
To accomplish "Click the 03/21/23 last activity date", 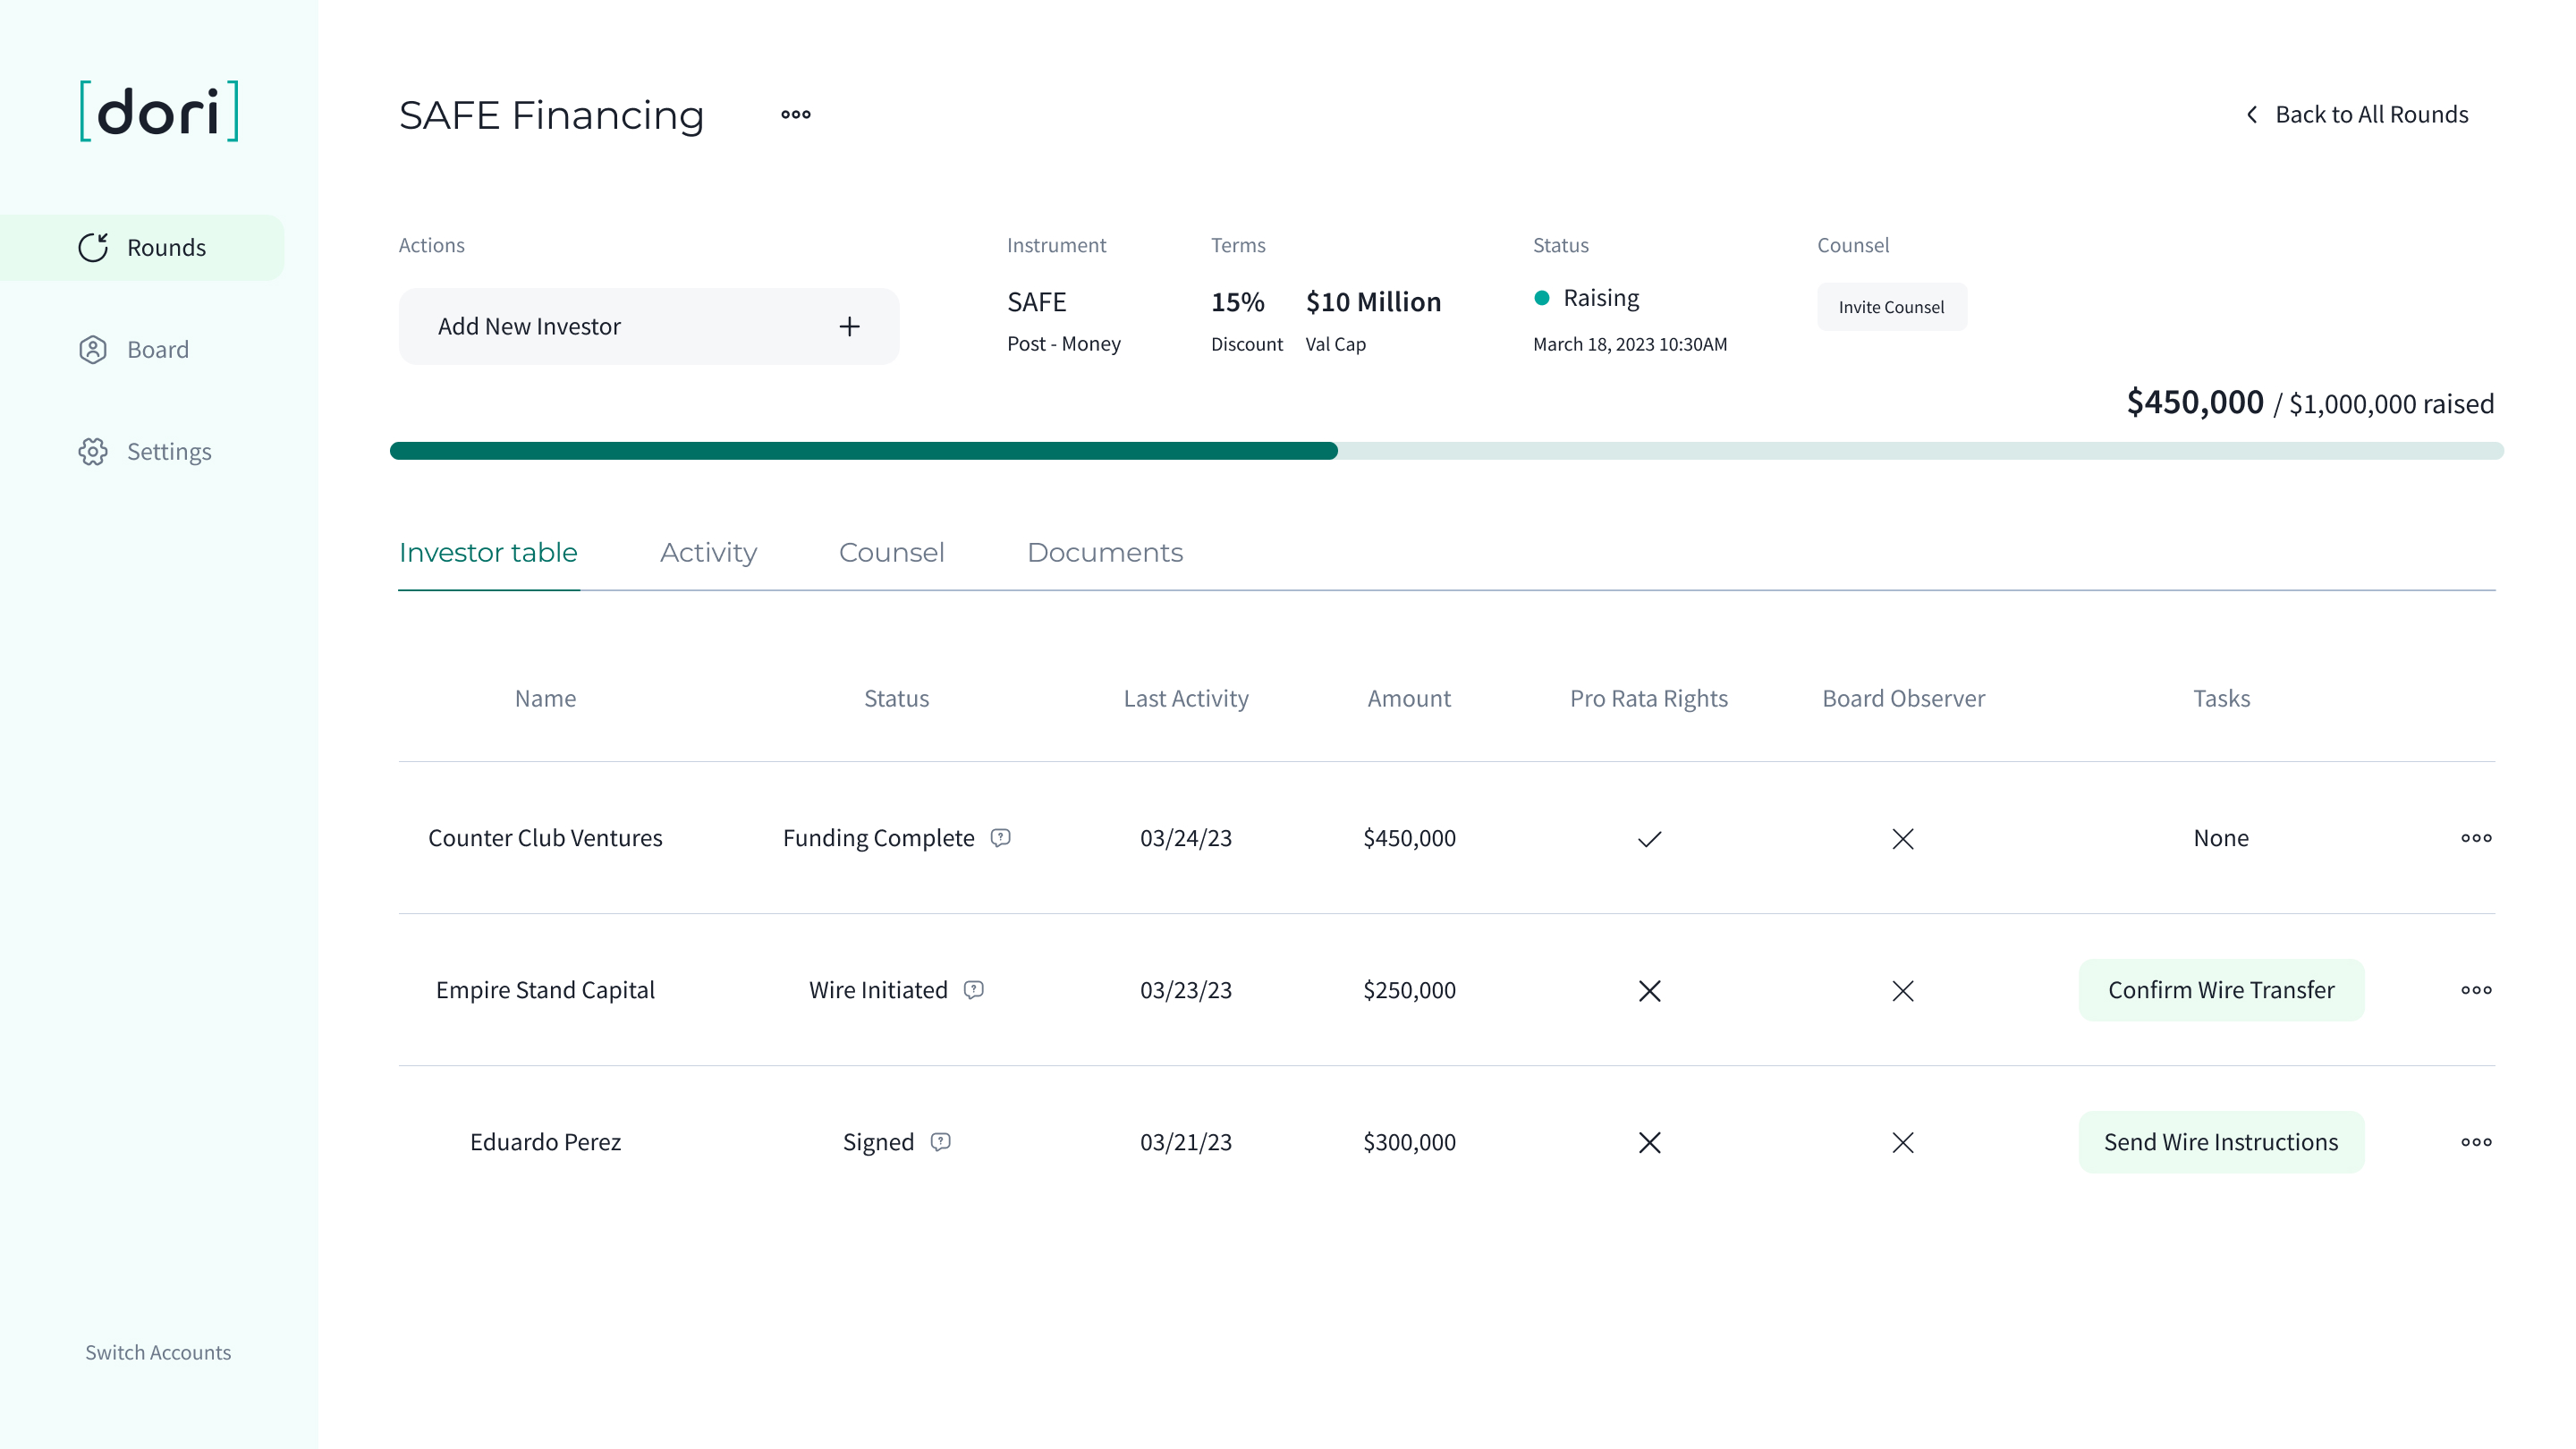I will (1186, 1142).
